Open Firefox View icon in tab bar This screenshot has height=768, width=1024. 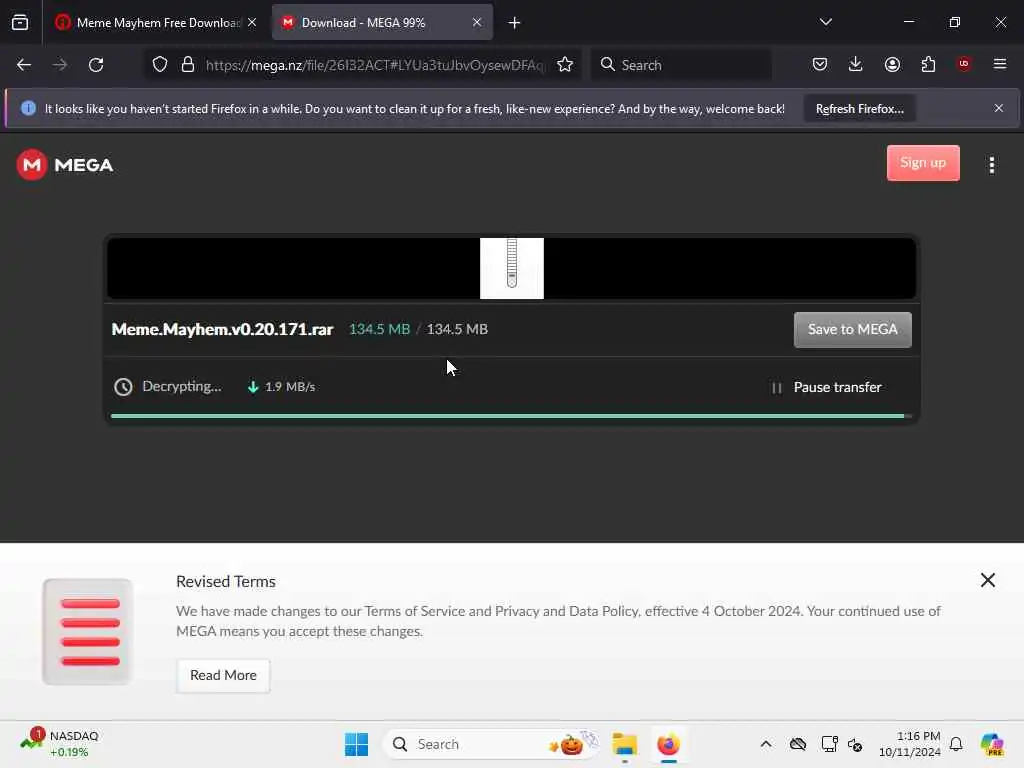(x=20, y=23)
